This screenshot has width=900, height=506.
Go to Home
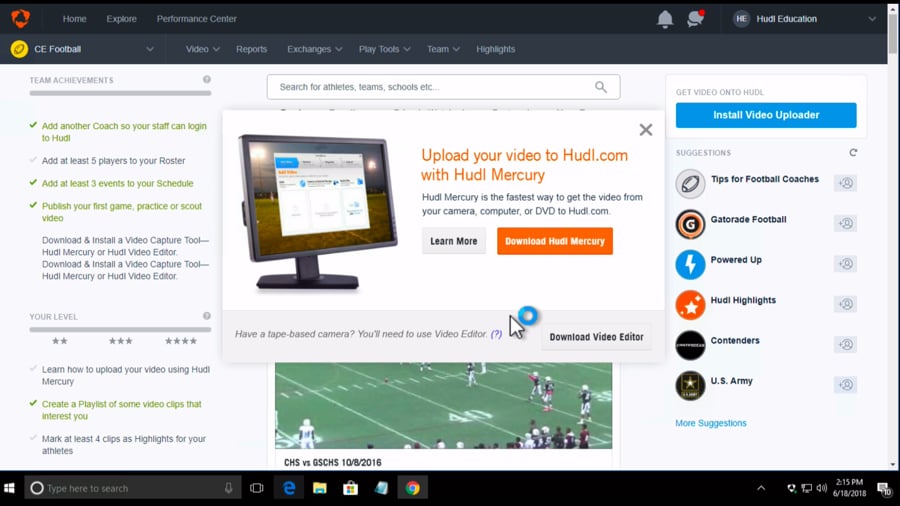(x=75, y=19)
